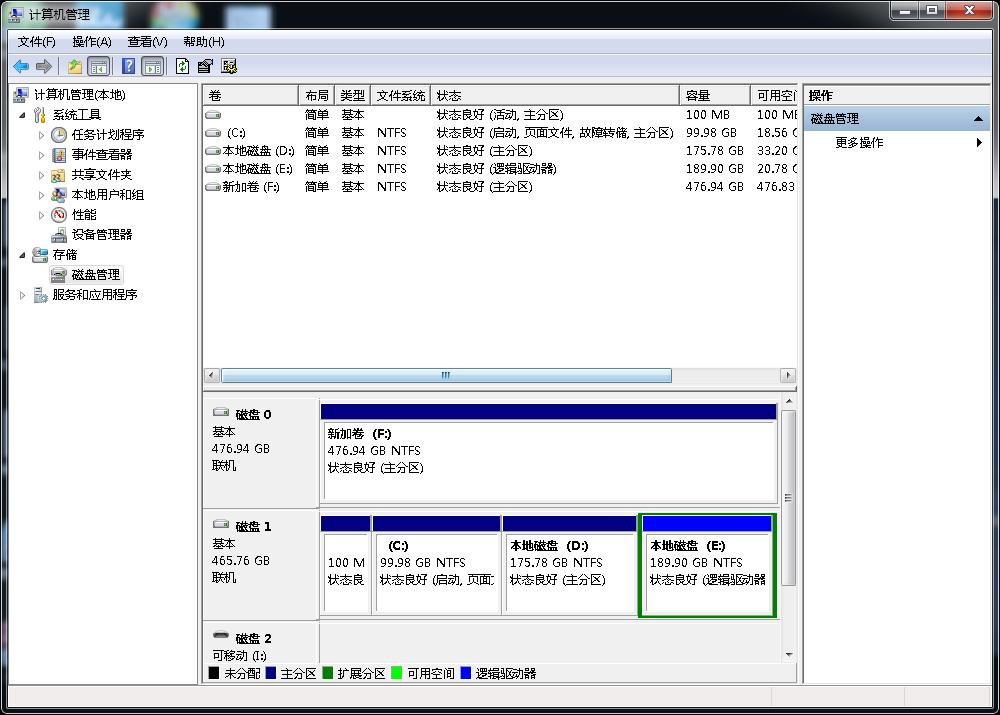Toggle the Show/Hide Console Tree button
Viewport: 1000px width, 715px height.
coord(99,66)
